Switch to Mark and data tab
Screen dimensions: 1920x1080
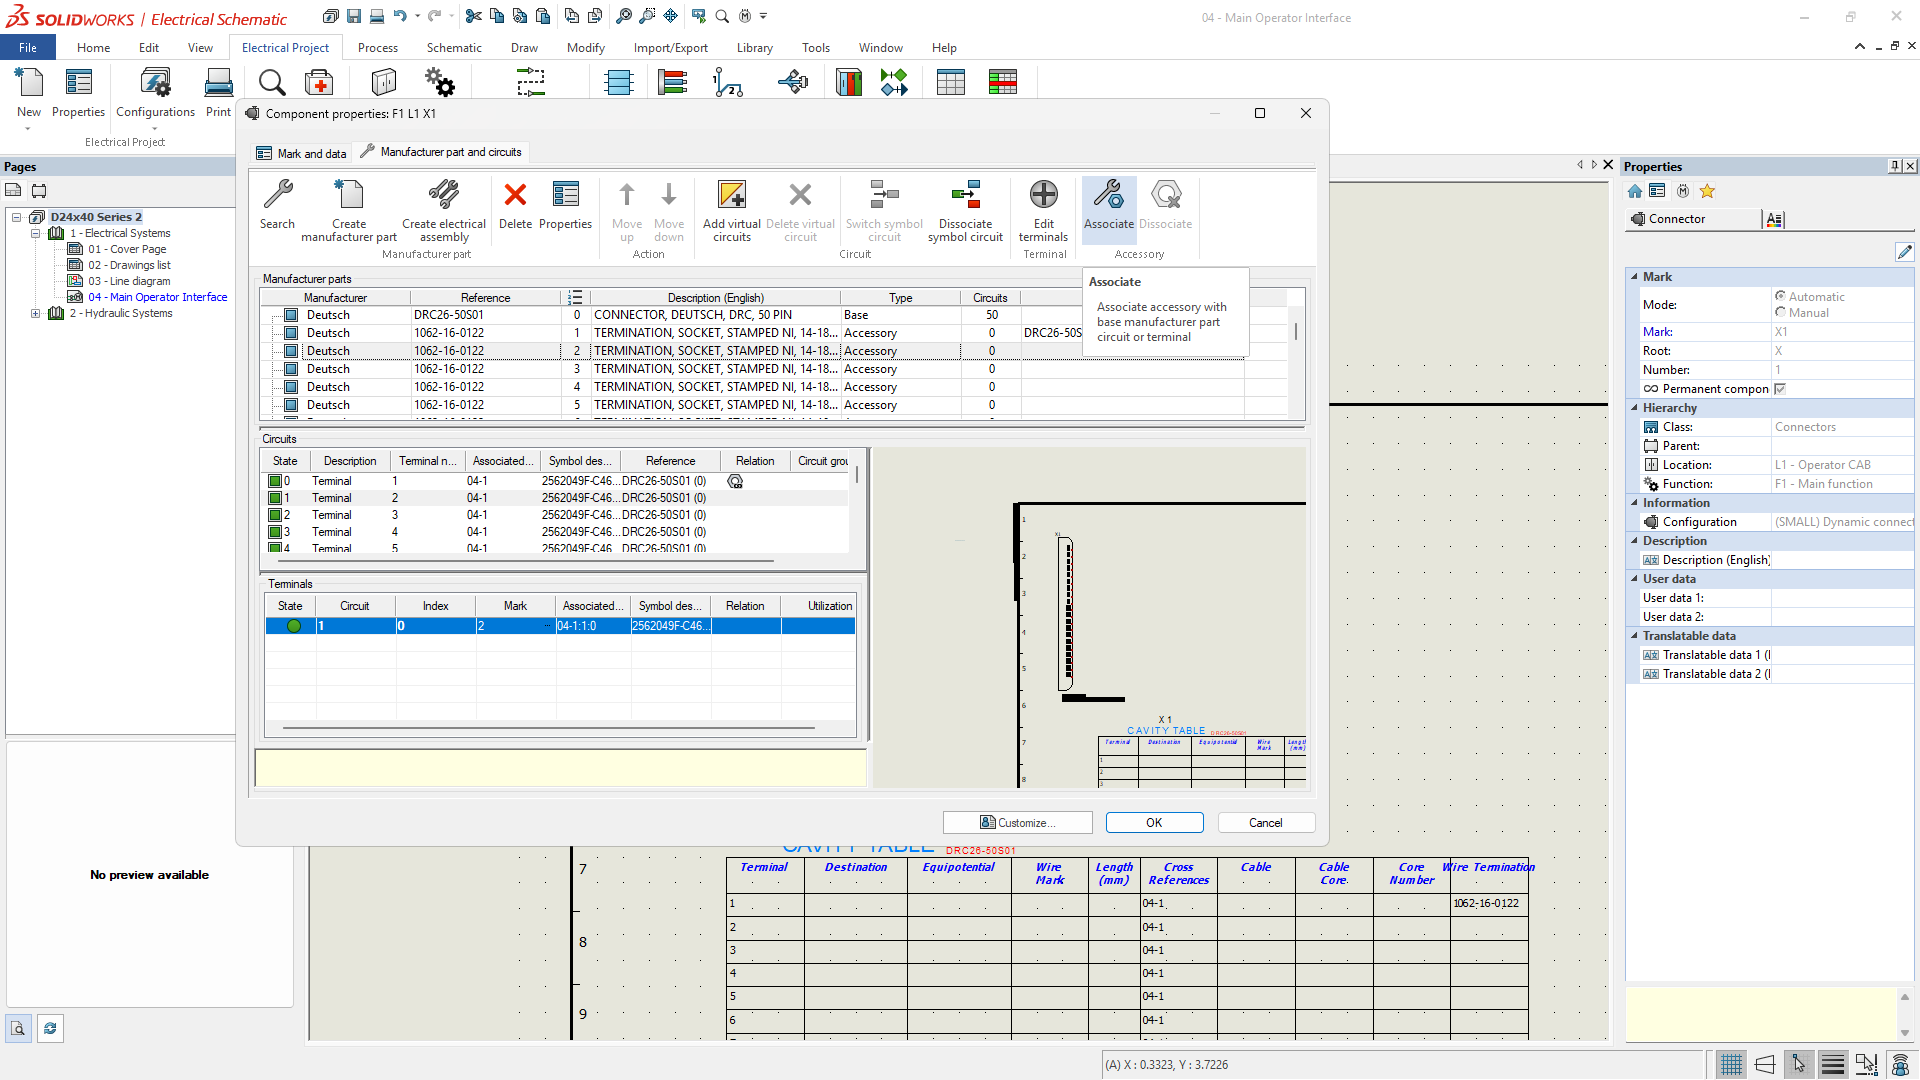[302, 153]
